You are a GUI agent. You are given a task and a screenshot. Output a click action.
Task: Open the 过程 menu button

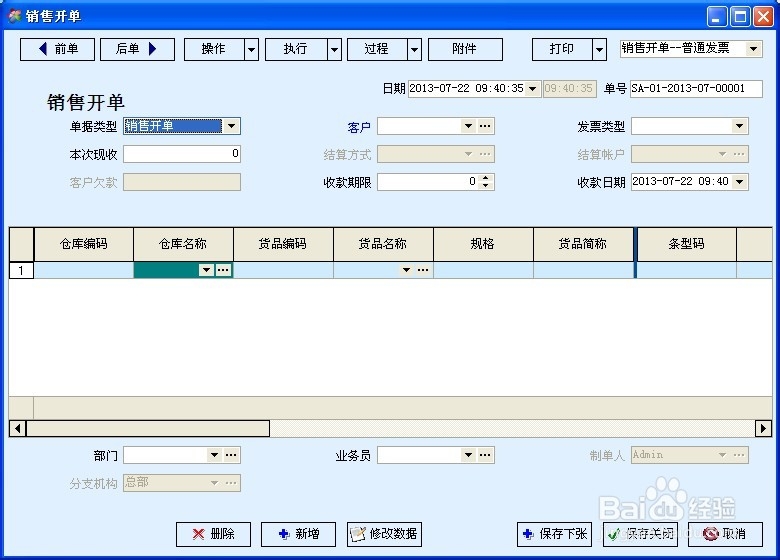click(x=377, y=49)
